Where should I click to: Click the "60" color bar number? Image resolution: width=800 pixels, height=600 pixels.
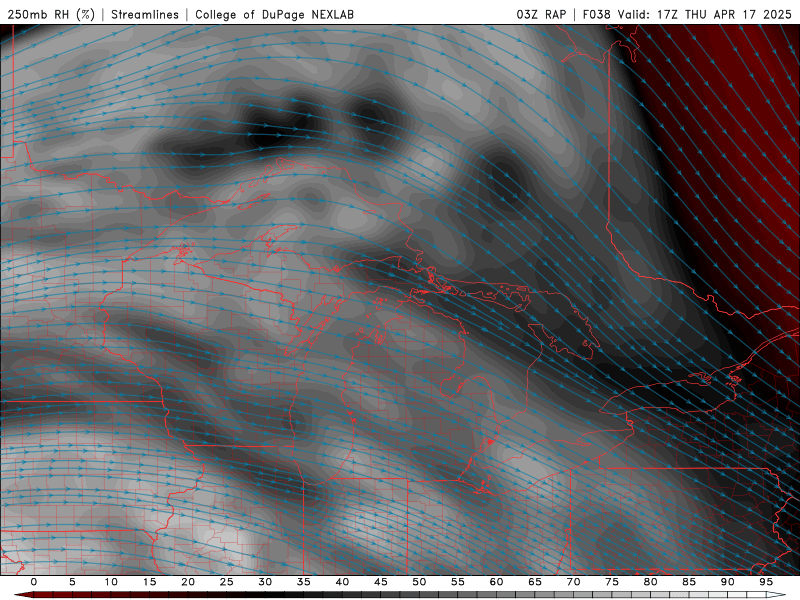(x=496, y=582)
